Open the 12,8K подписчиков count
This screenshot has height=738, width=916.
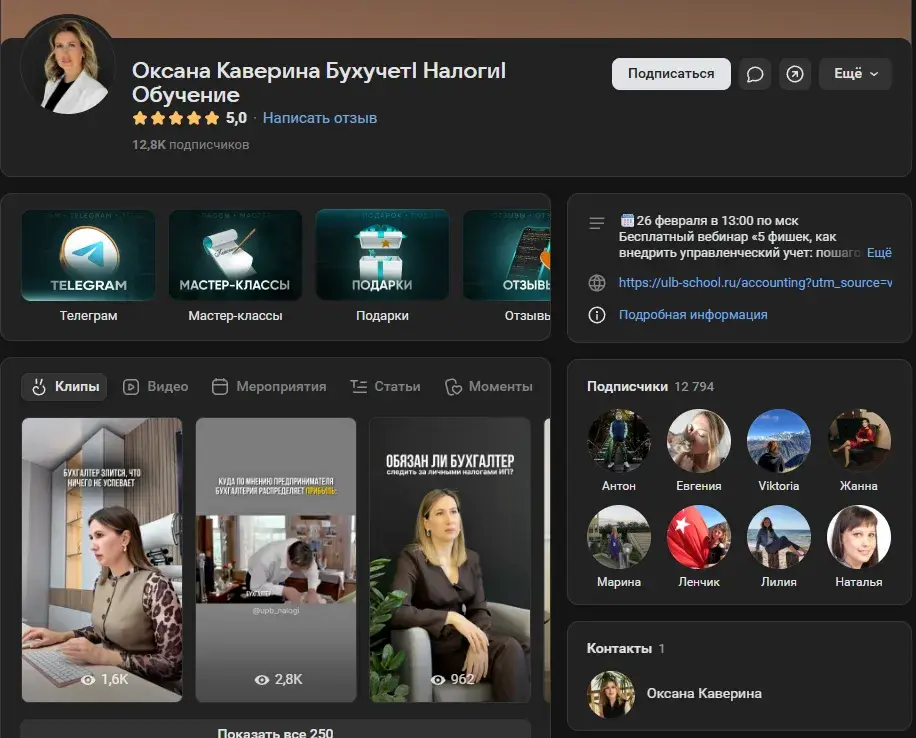pyautogui.click(x=190, y=144)
